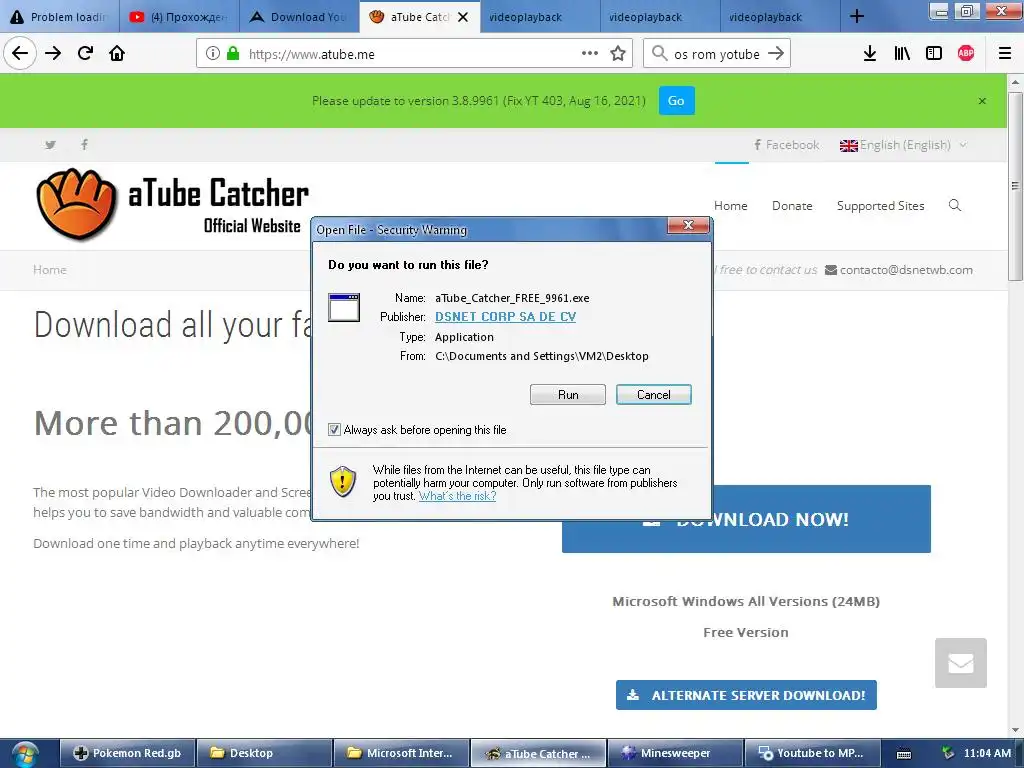The height and width of the screenshot is (768, 1024).
Task: Open Youtube to MP taskbar button
Action: 812,754
